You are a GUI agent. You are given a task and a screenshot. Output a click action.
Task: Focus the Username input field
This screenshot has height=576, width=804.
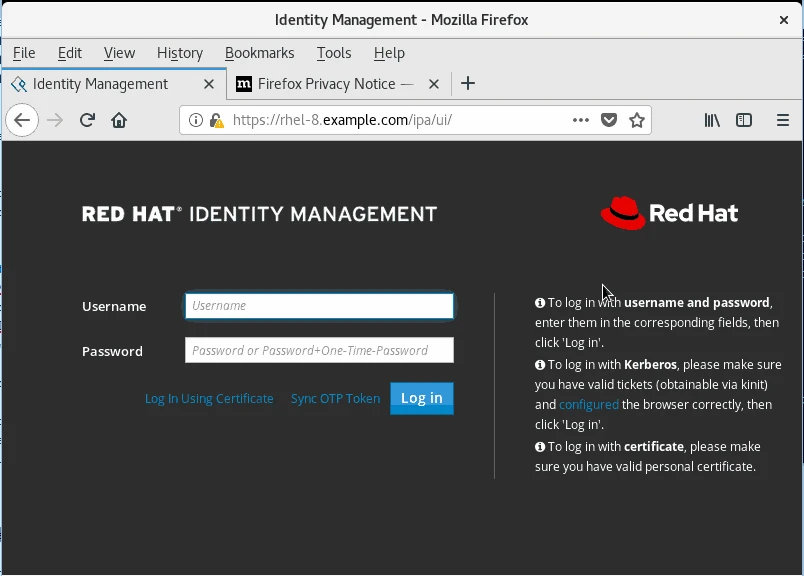[x=318, y=306]
